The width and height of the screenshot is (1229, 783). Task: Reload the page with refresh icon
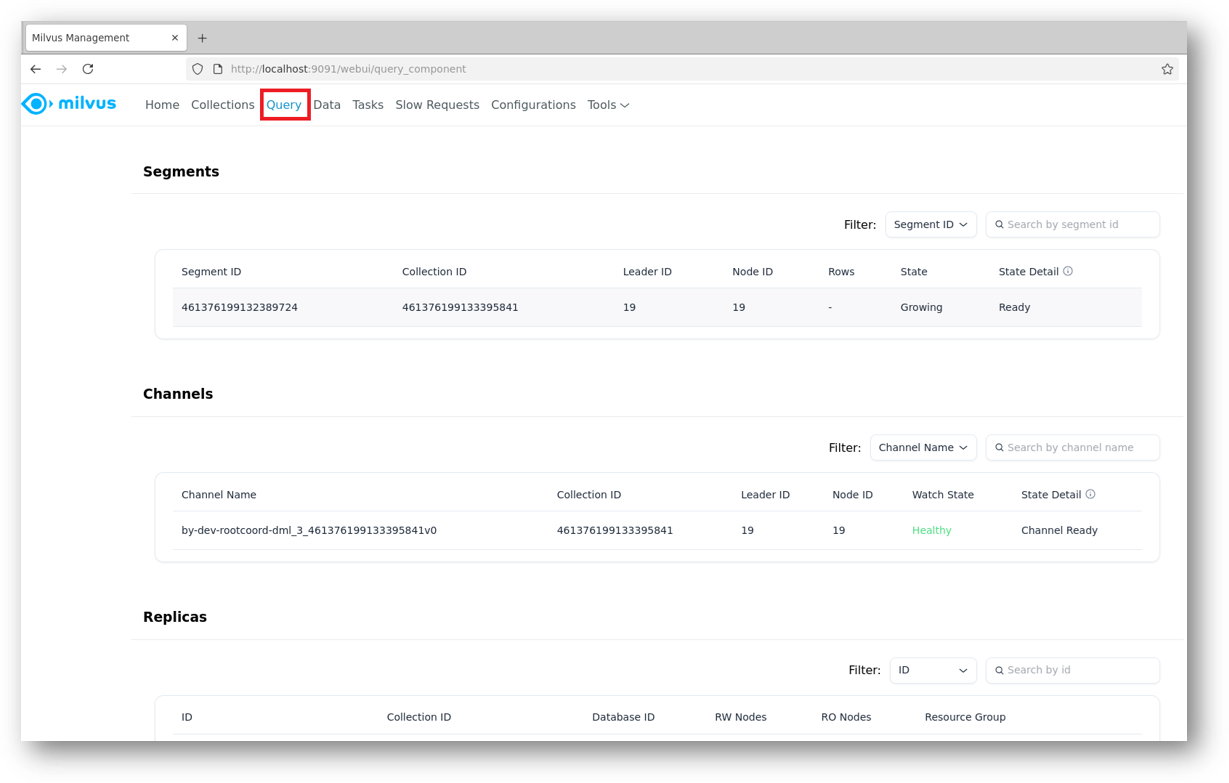point(88,69)
